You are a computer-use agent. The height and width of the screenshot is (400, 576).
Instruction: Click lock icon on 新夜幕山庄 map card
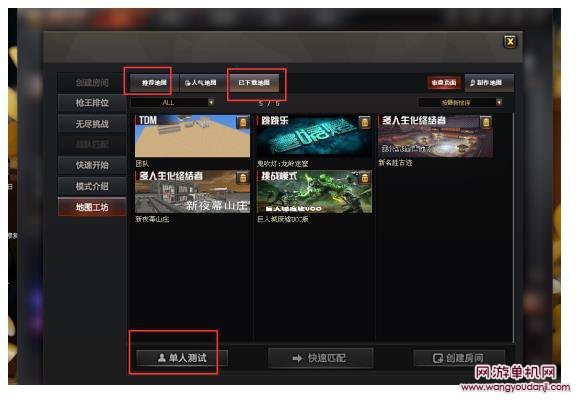(x=243, y=178)
